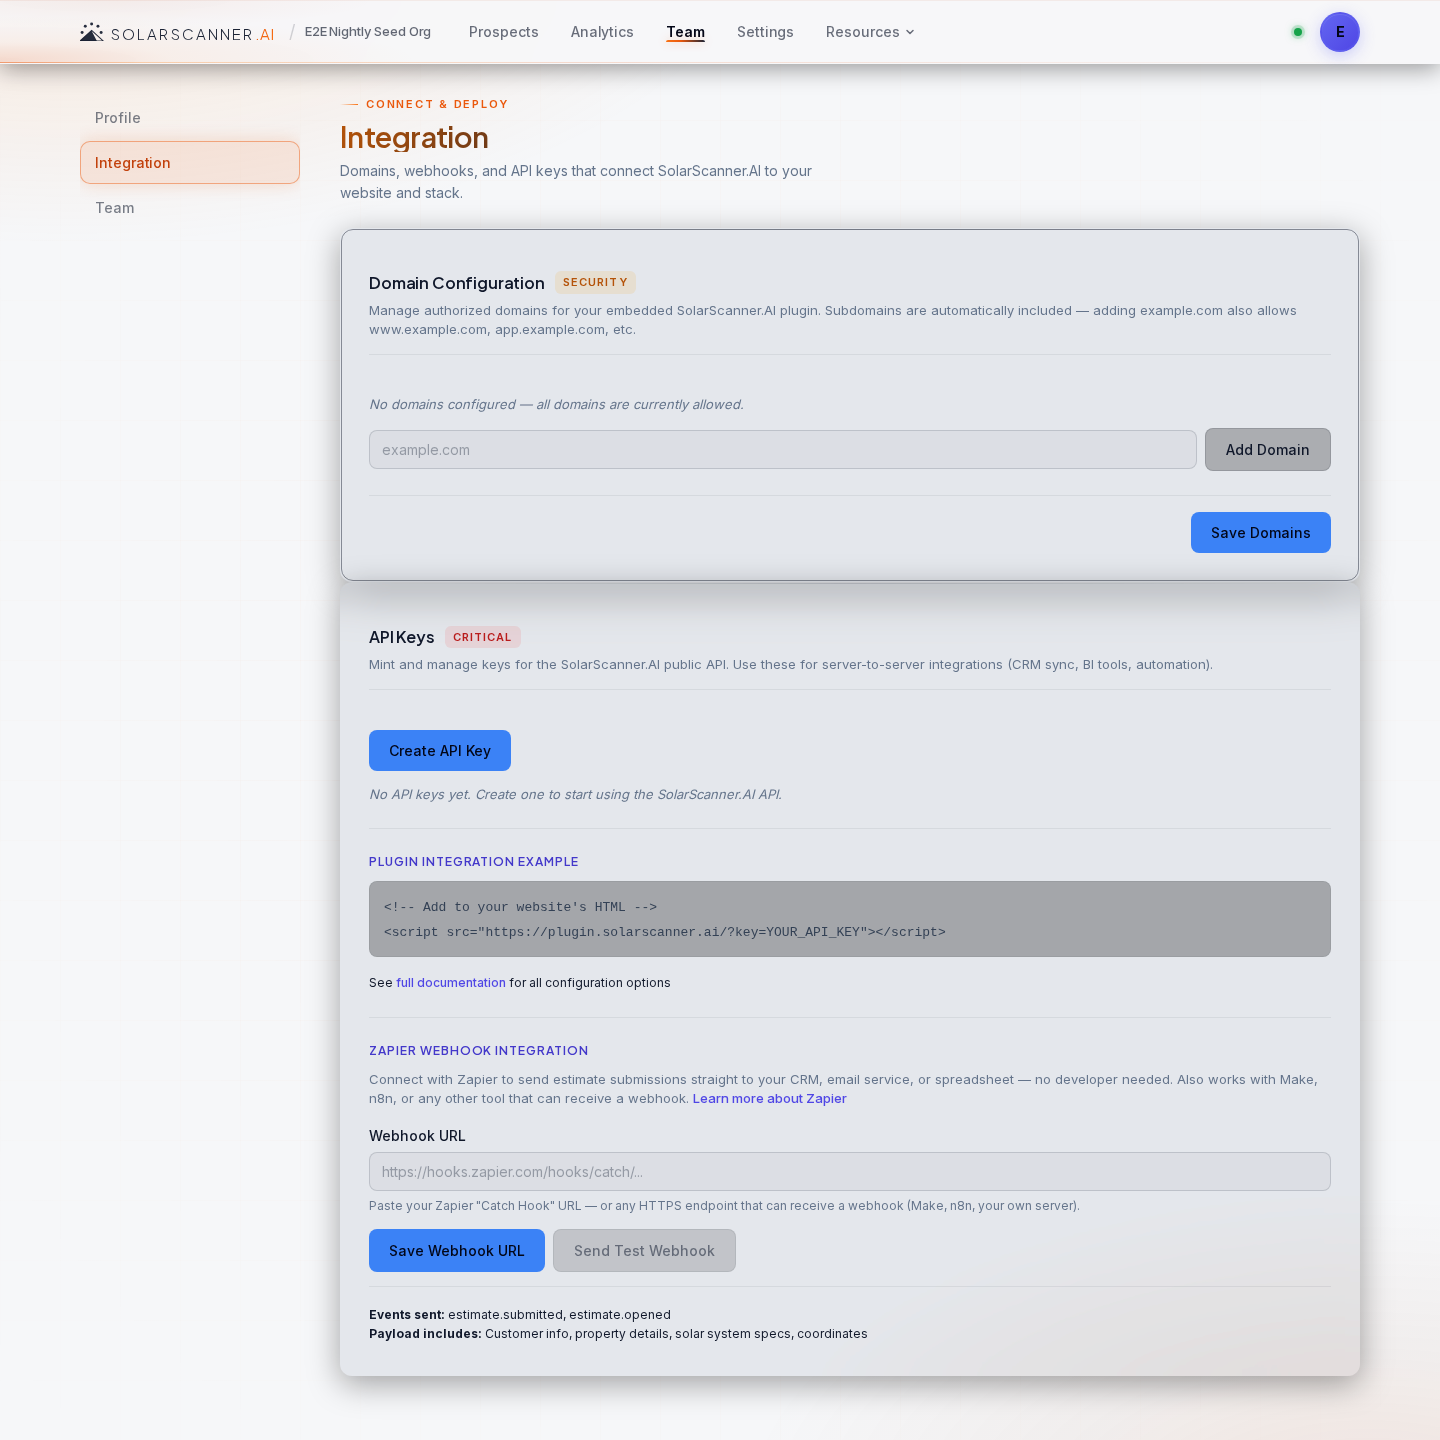This screenshot has height=1440, width=1440.
Task: Click the SolarScanner.AI logo
Action: click(x=177, y=33)
